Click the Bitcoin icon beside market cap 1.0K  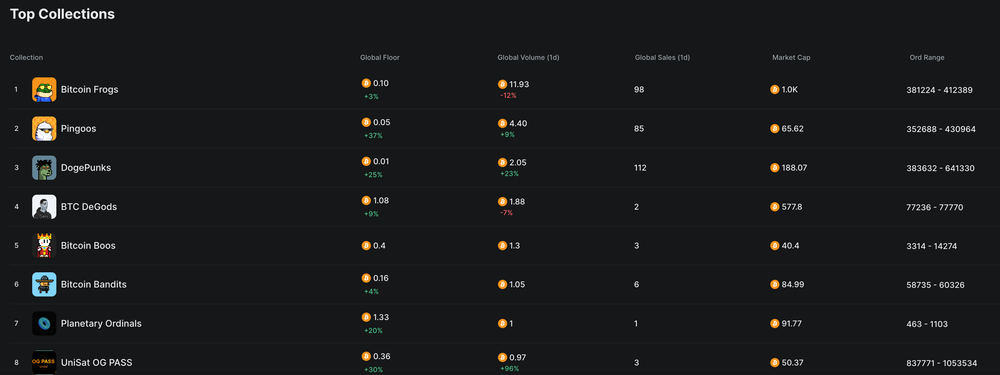(775, 89)
